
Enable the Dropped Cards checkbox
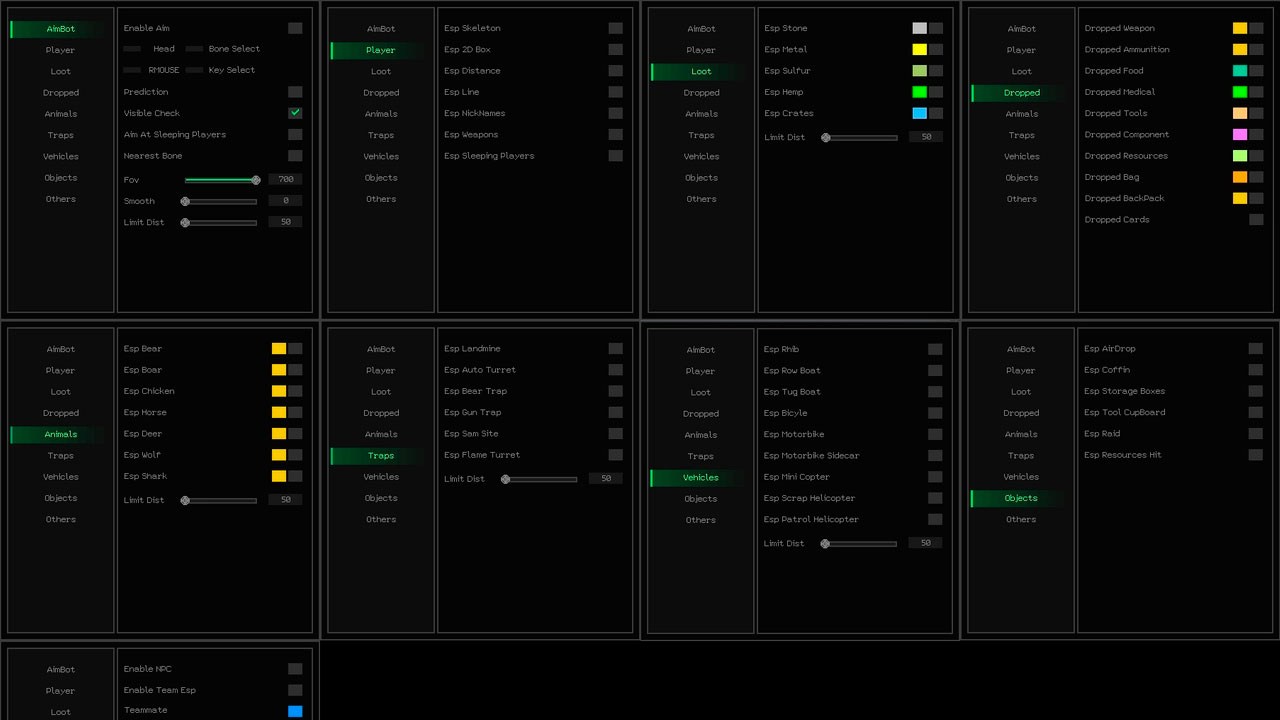click(x=1256, y=219)
